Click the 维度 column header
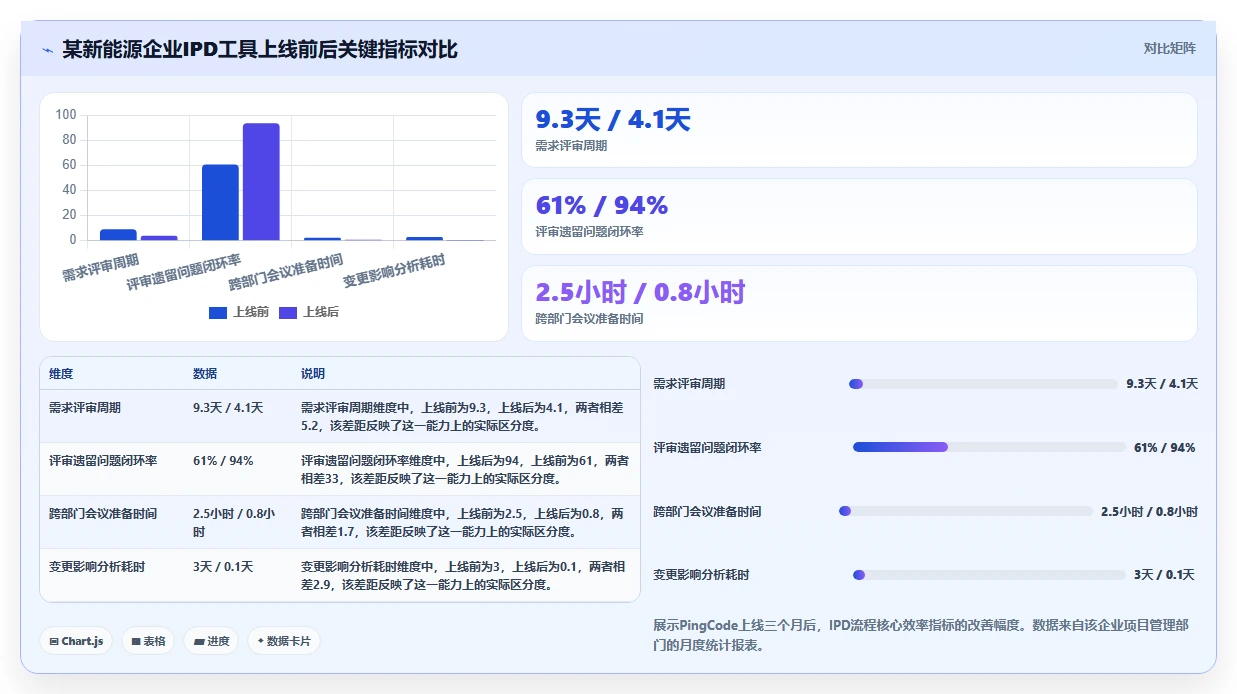The image size is (1237, 694). (x=61, y=374)
